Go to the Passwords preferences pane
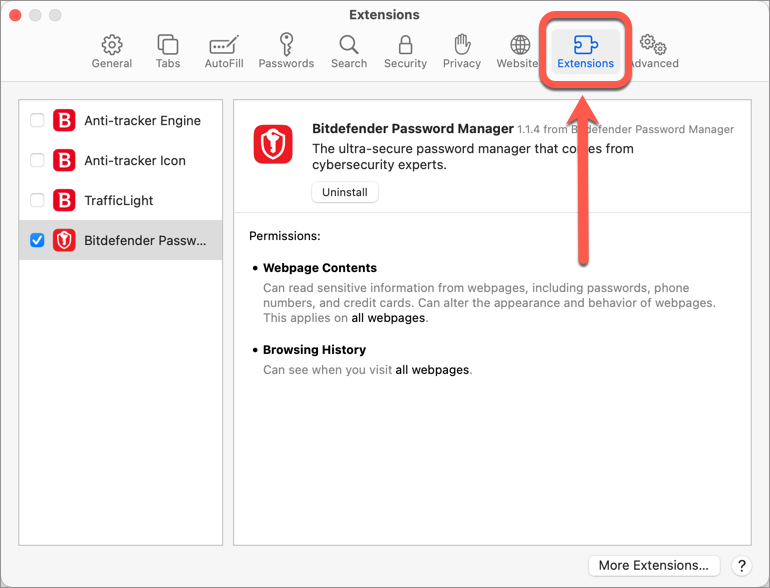The image size is (770, 588). pyautogui.click(x=286, y=52)
